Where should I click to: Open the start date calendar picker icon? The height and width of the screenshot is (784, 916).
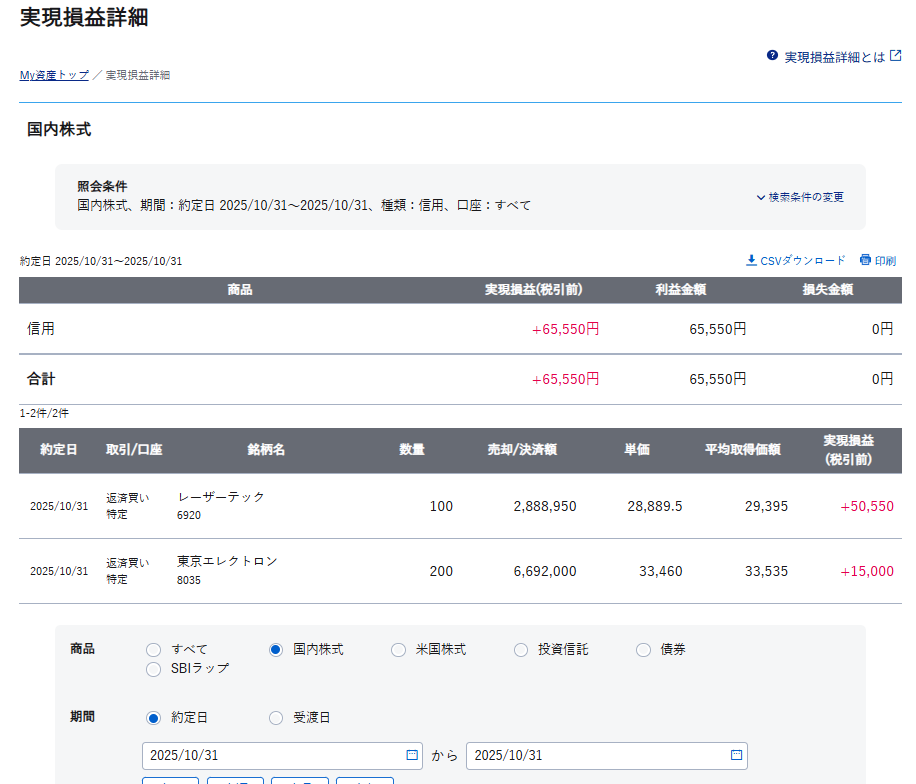click(x=412, y=755)
